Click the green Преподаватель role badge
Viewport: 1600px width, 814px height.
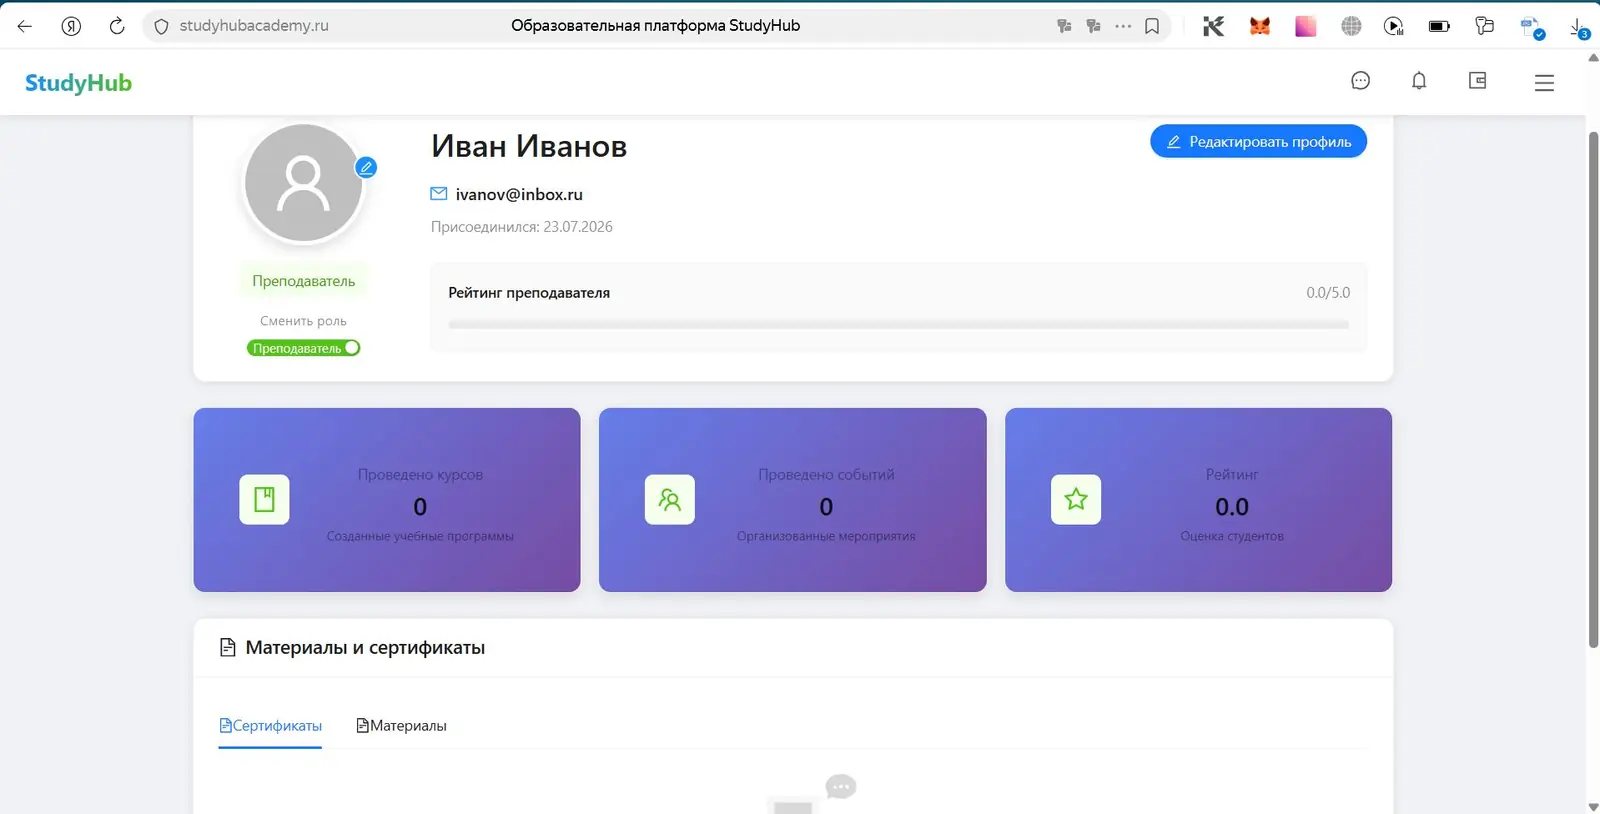[303, 281]
